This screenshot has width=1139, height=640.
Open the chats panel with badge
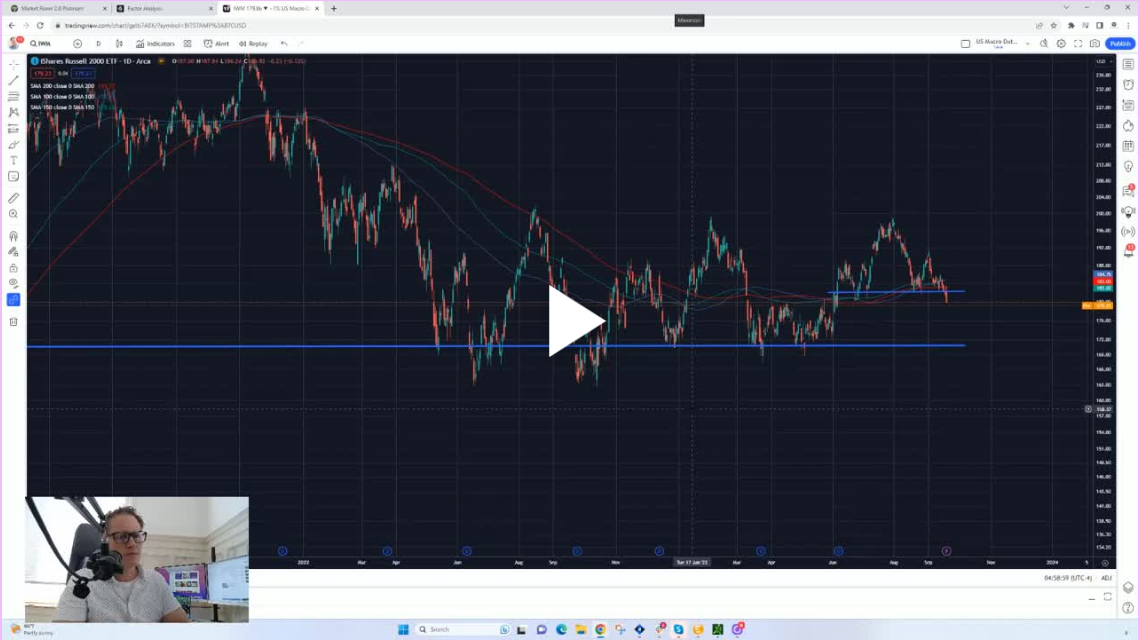click(x=1128, y=190)
